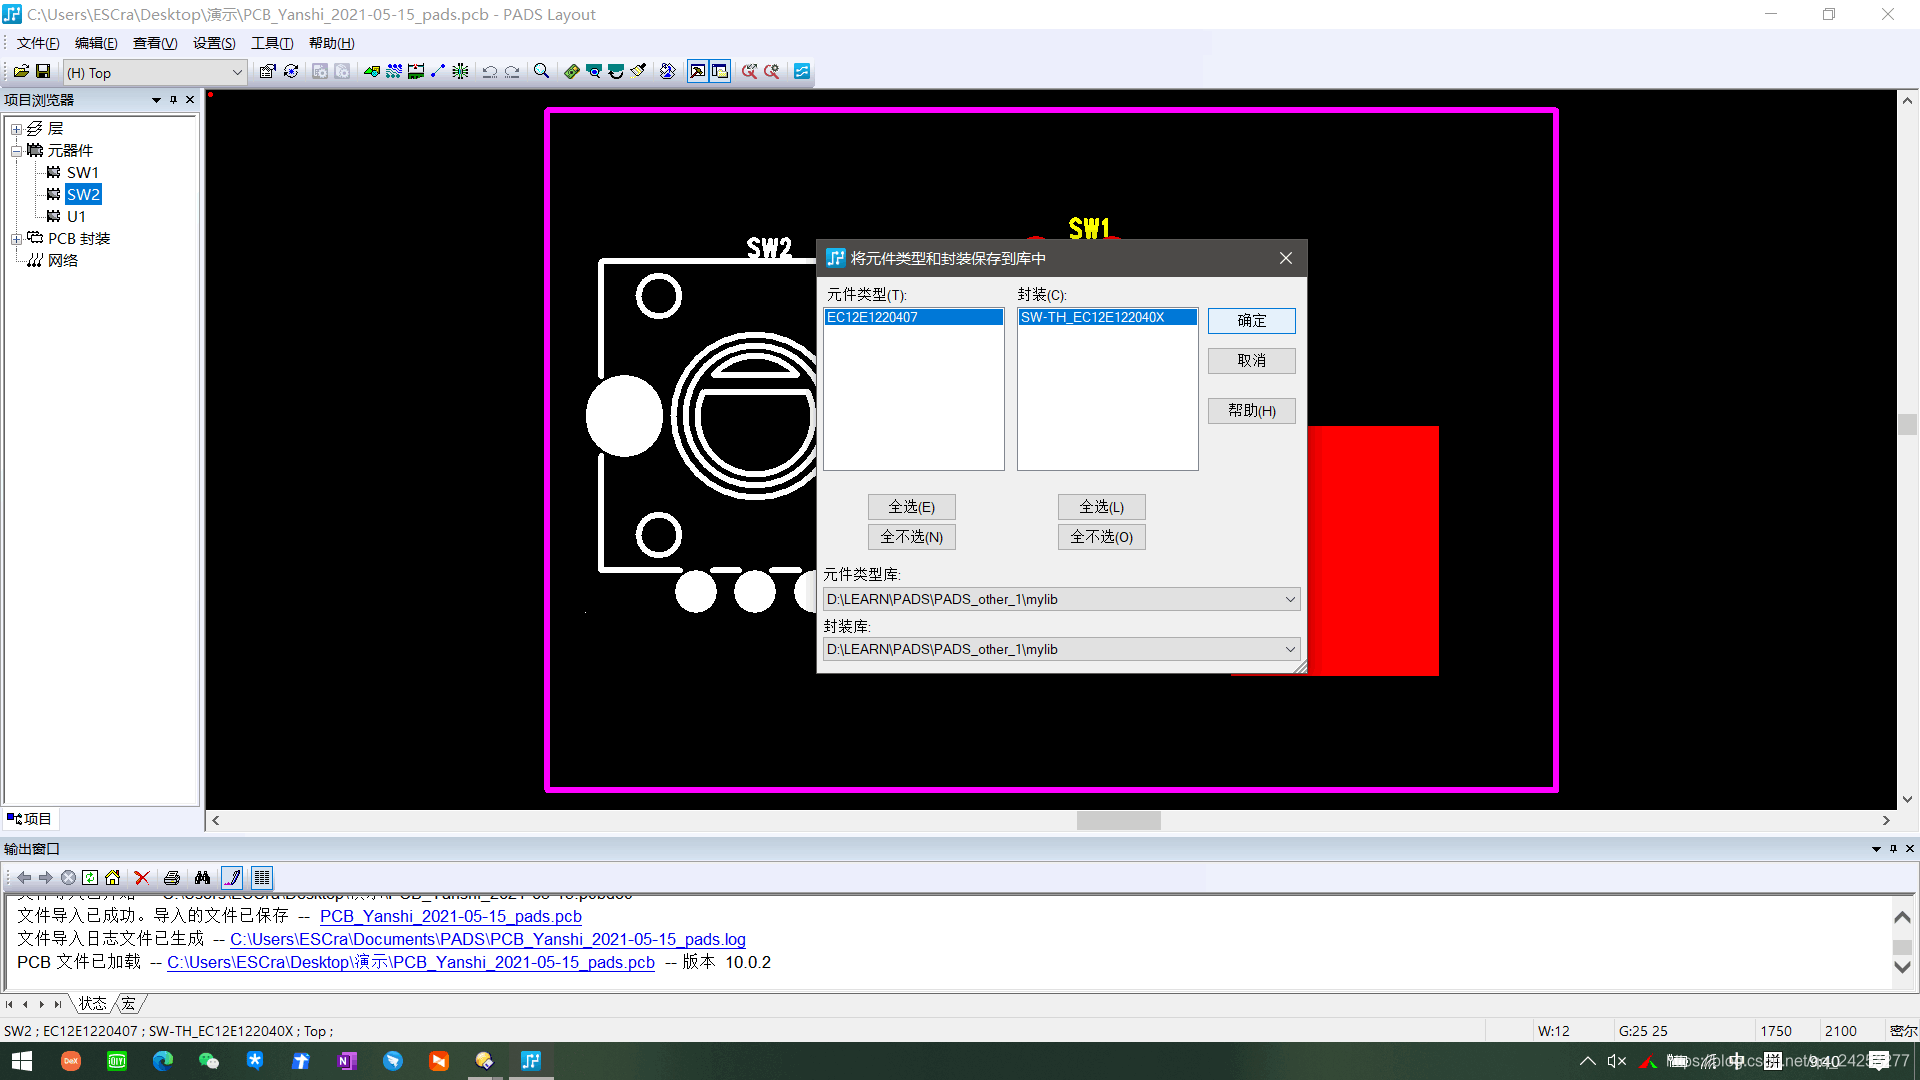Click the Undo arrow icon
The image size is (1920, 1080).
(490, 71)
